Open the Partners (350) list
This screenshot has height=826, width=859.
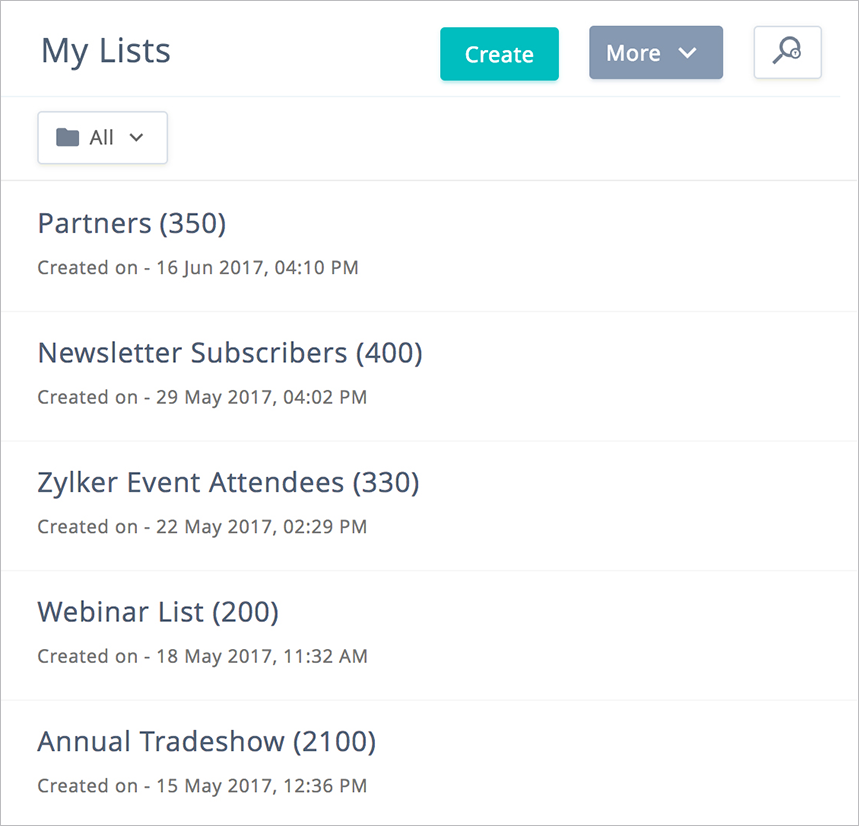click(132, 223)
